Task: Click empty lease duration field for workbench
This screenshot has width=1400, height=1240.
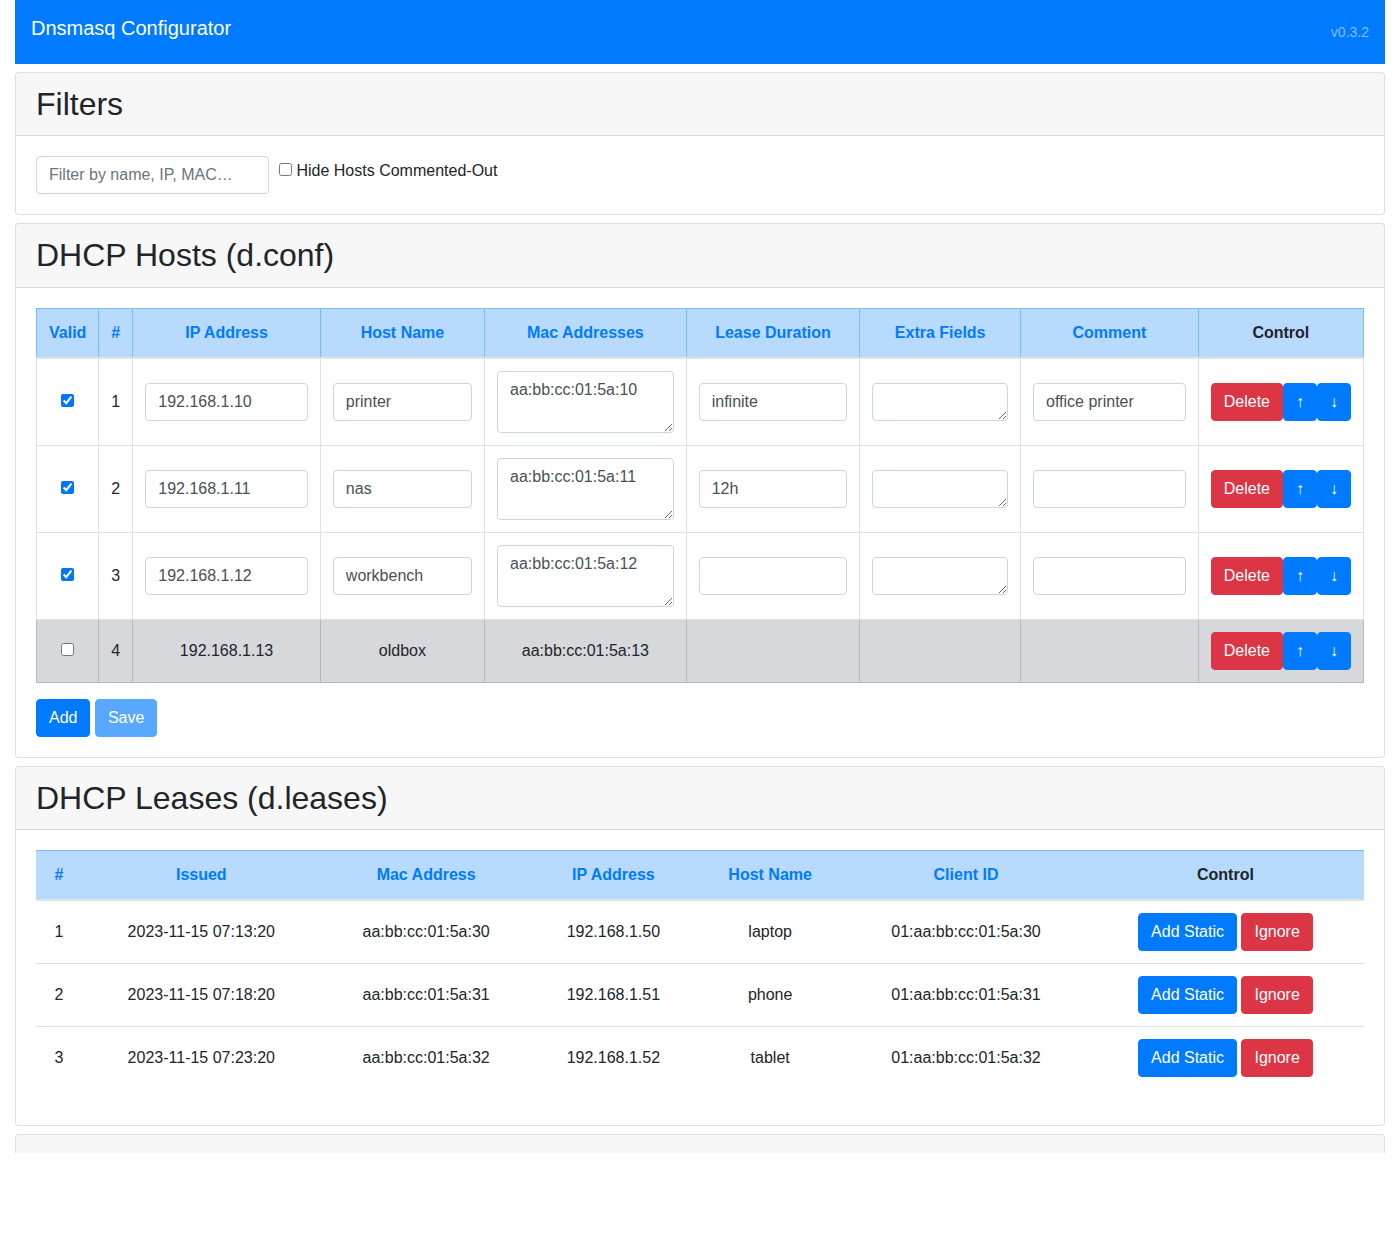Action: (773, 576)
